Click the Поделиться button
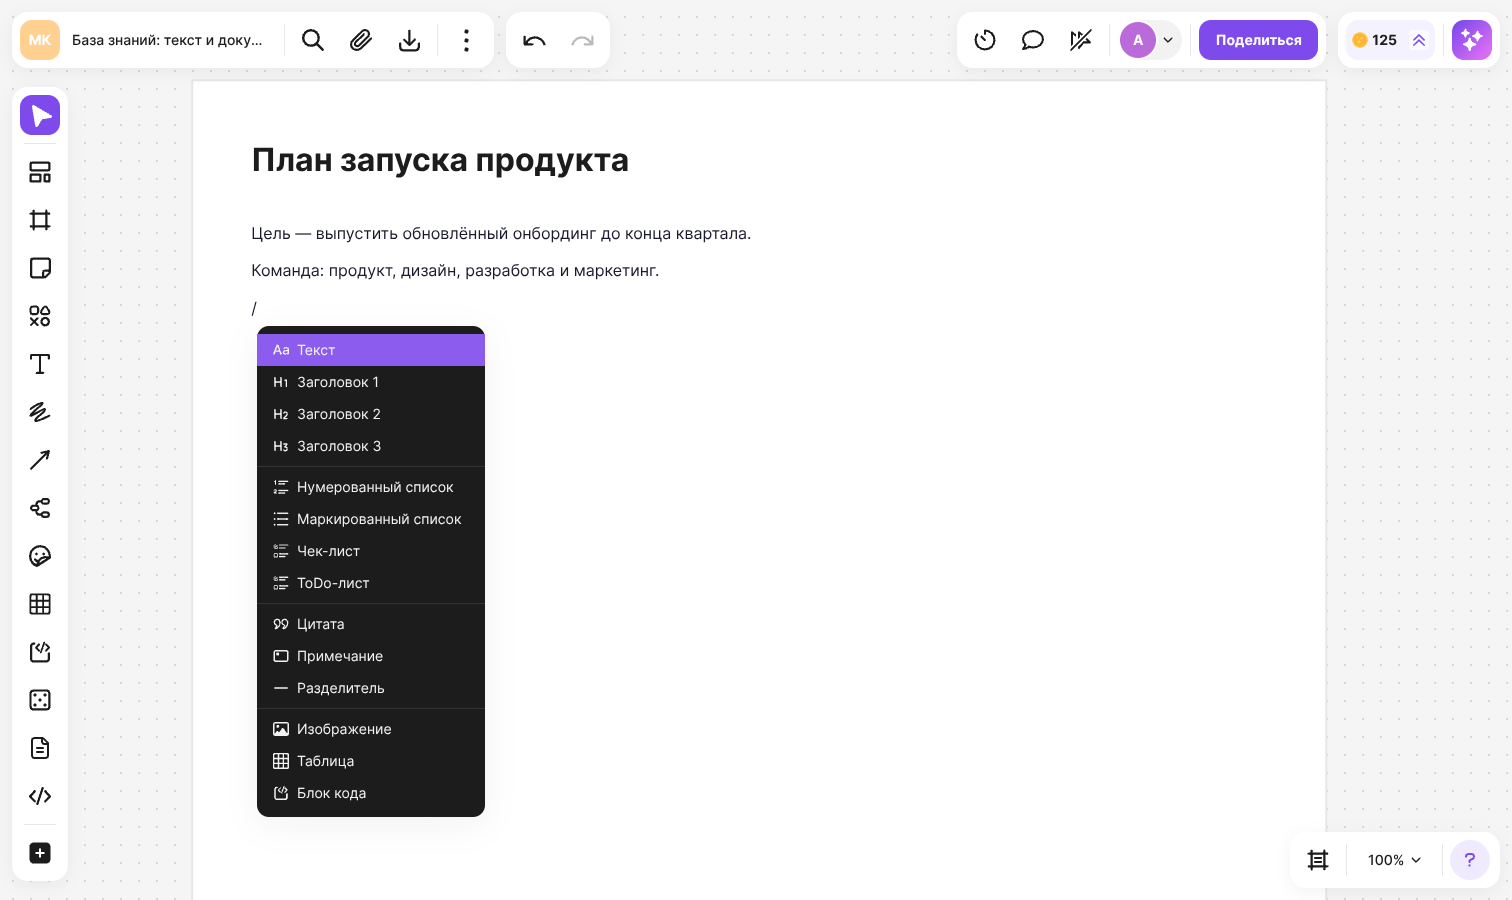This screenshot has width=1512, height=900. (1258, 40)
